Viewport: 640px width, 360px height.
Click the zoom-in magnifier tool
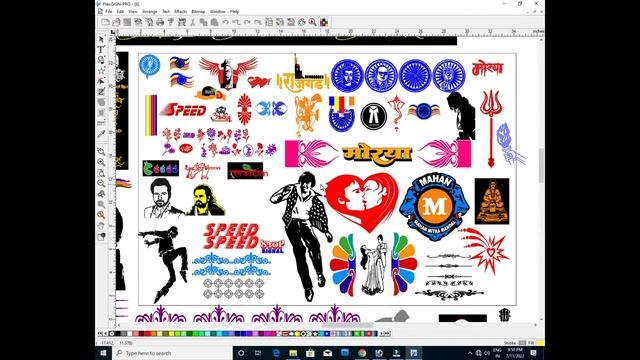point(101,162)
